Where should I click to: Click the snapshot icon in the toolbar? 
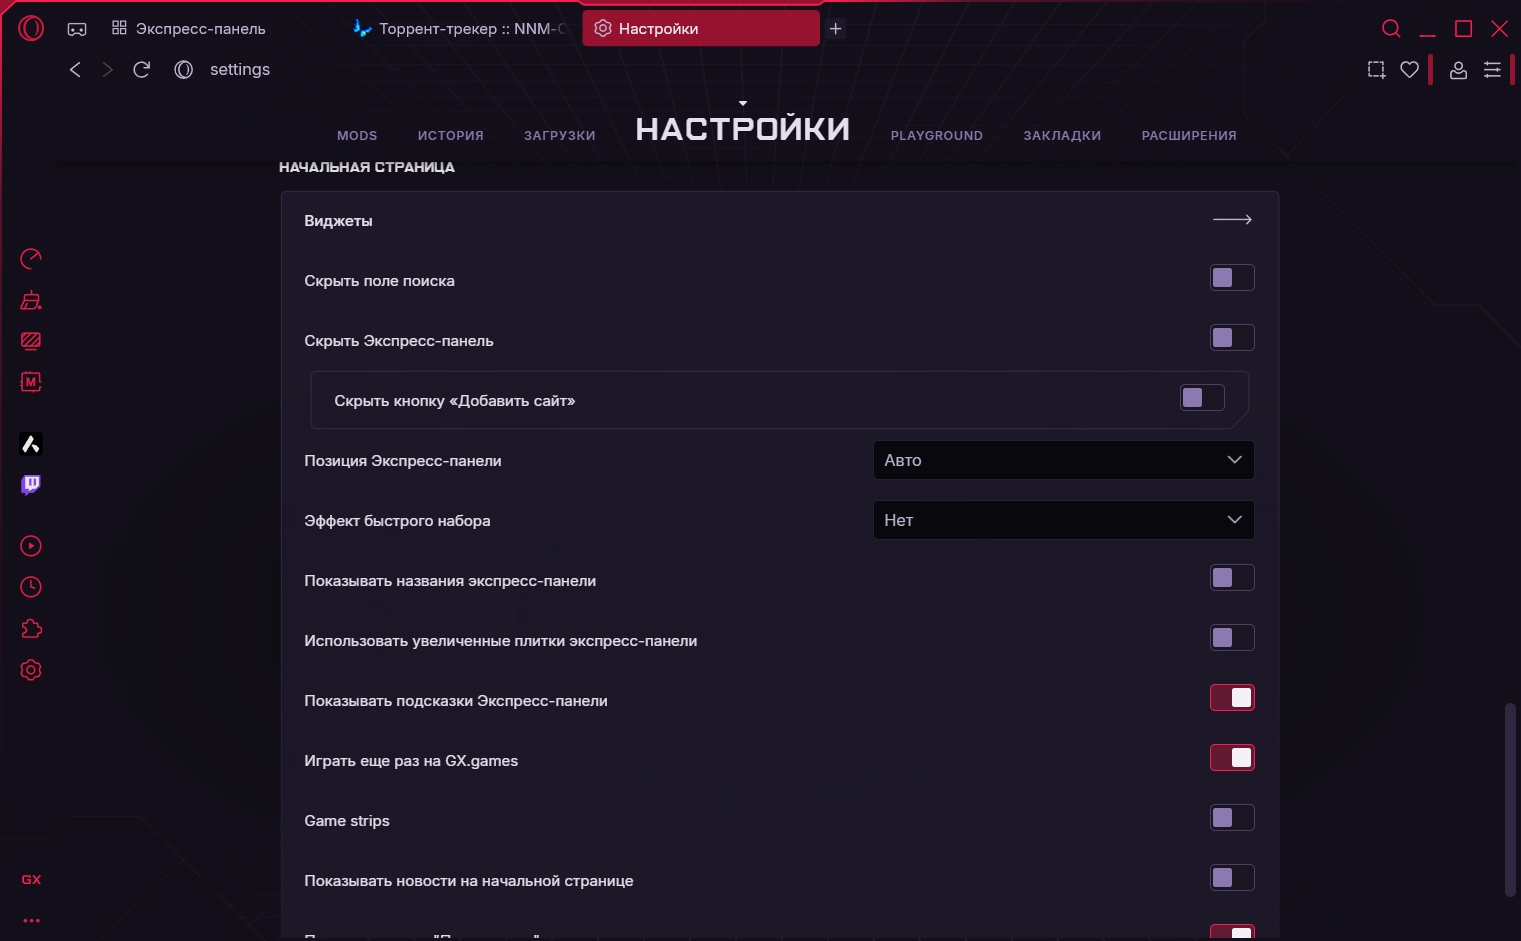[x=1376, y=70]
